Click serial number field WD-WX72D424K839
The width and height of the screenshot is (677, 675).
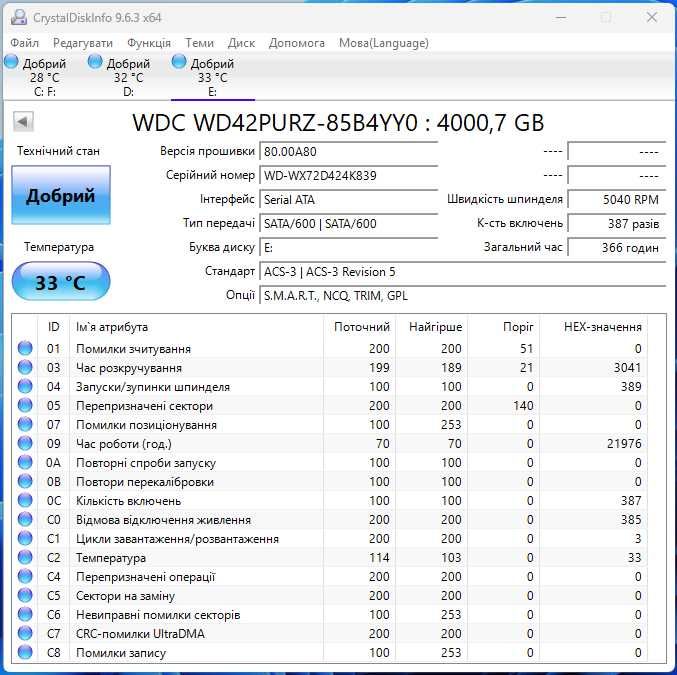point(348,175)
